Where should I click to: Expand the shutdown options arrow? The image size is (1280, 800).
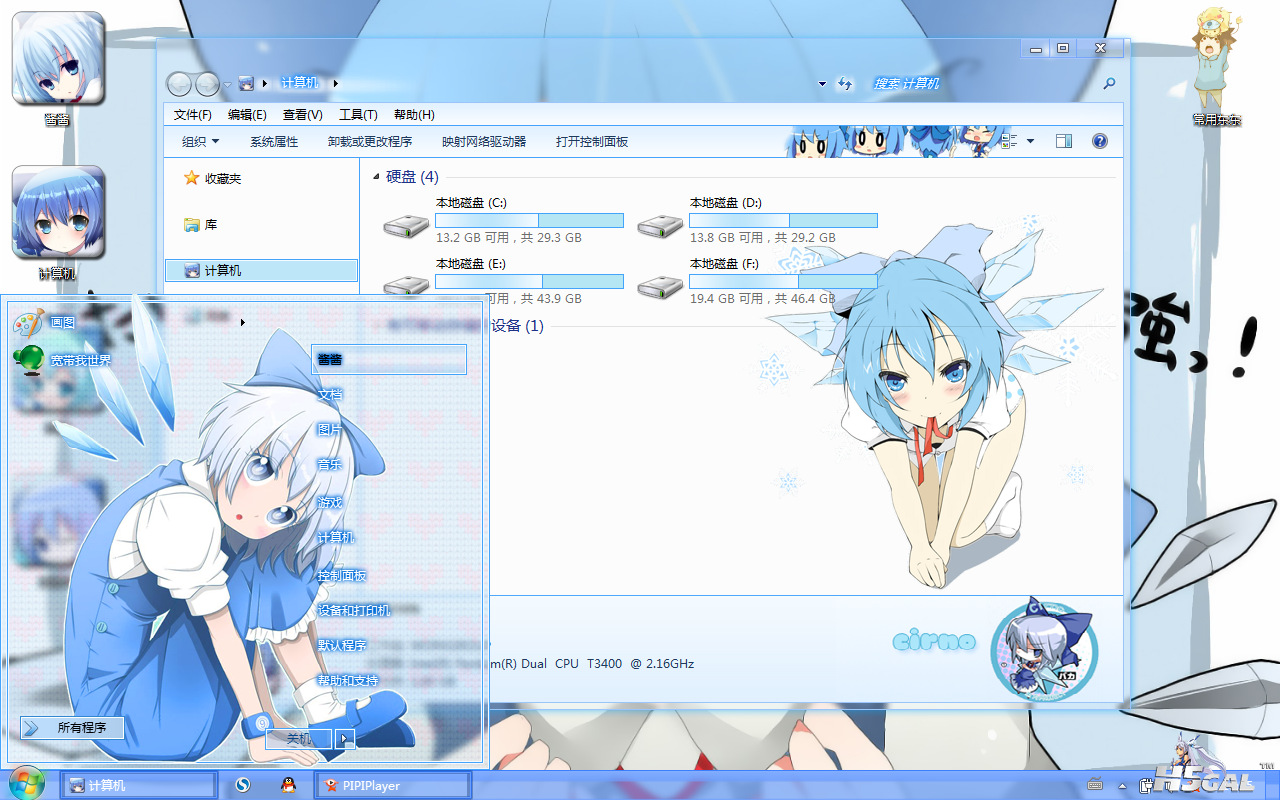pyautogui.click(x=345, y=739)
